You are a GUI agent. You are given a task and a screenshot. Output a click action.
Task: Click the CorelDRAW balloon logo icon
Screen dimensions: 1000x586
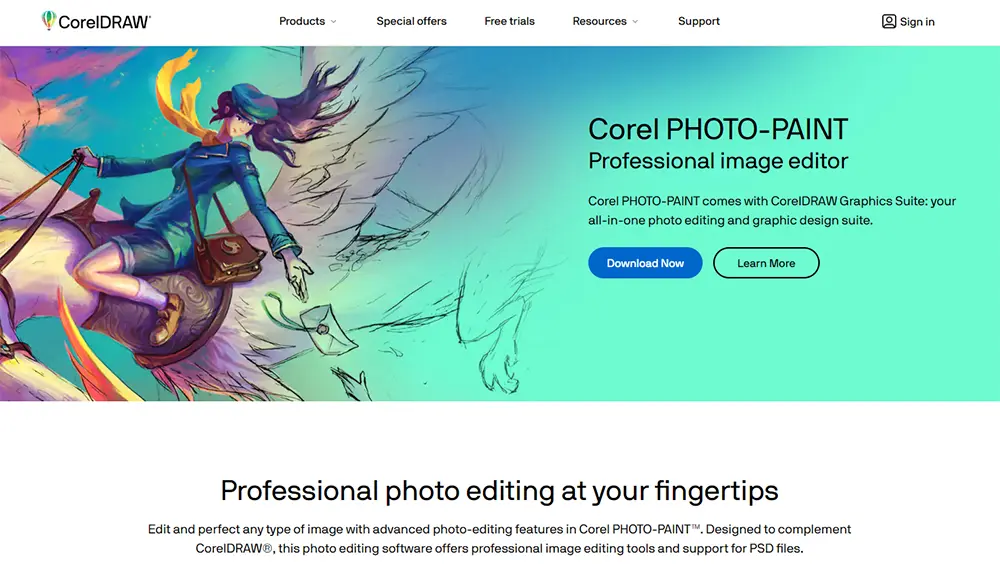[48, 20]
